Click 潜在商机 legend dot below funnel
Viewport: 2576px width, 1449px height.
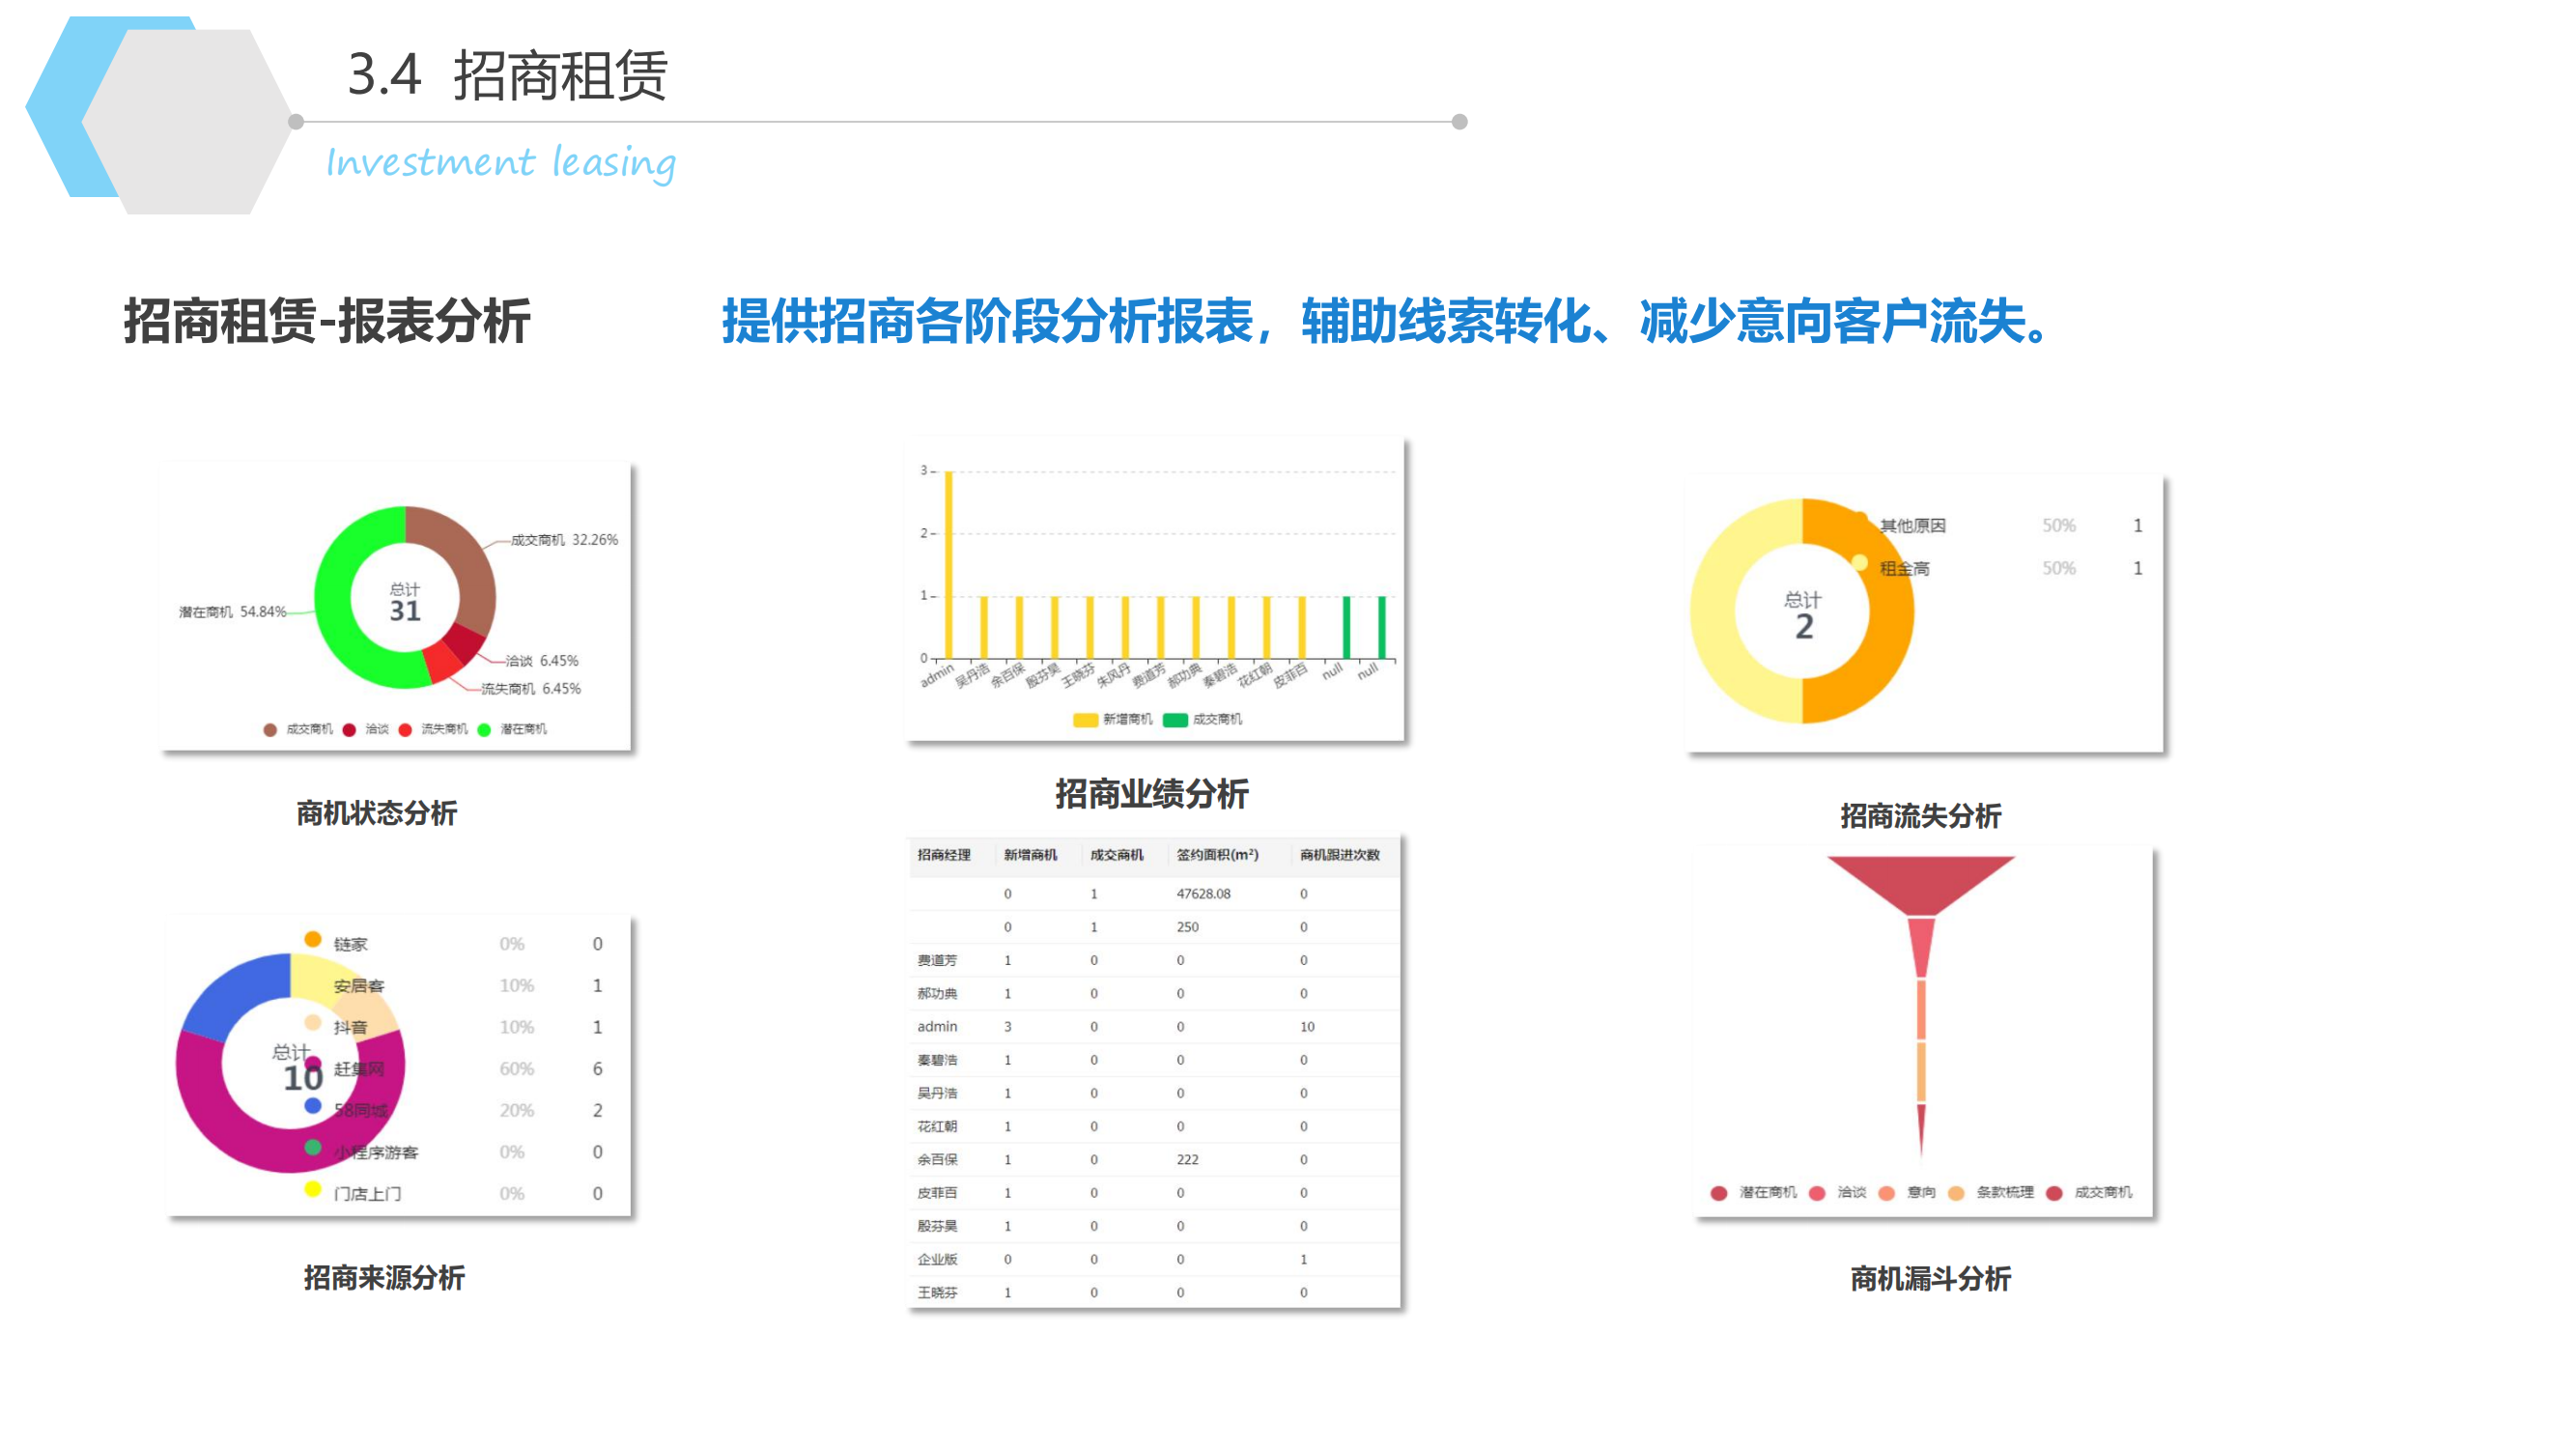[1719, 1193]
